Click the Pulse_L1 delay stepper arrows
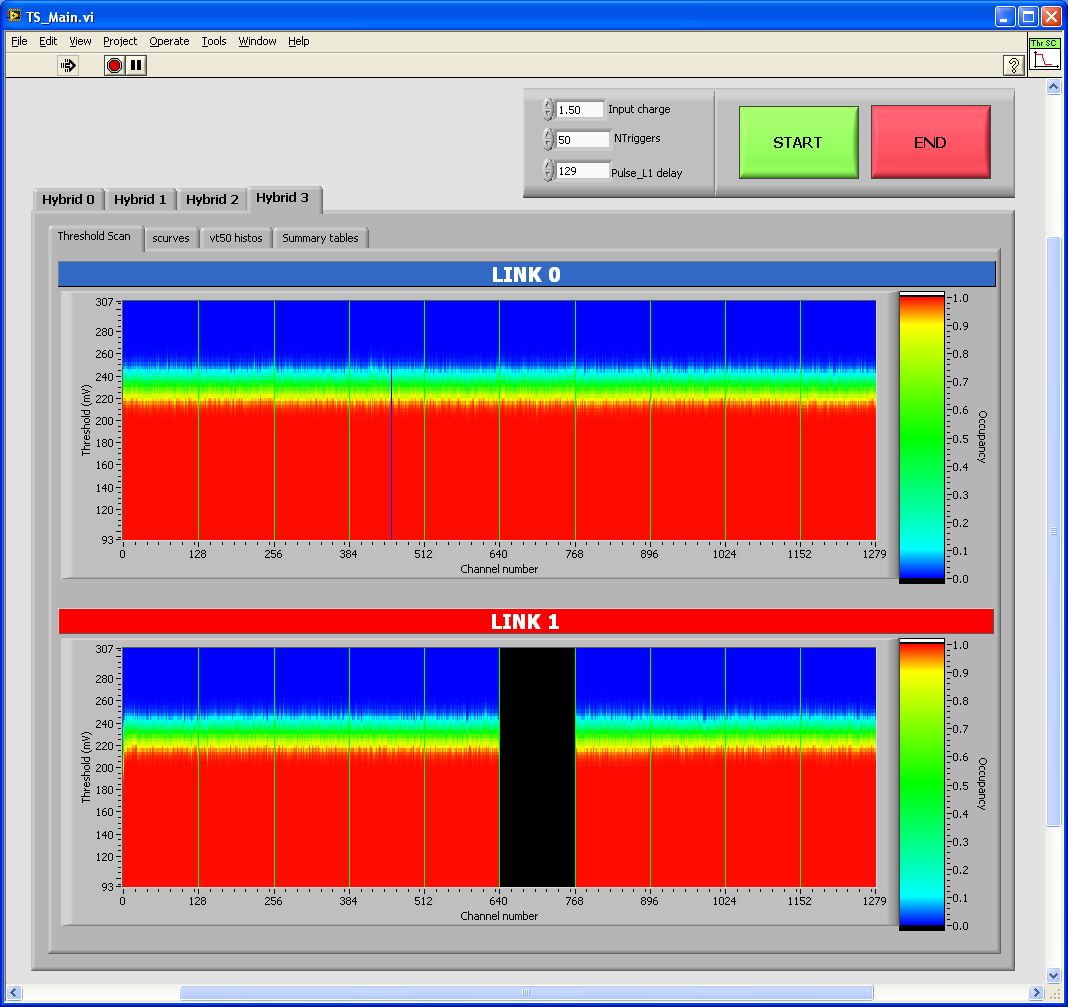The image size is (1068, 1007). (x=548, y=171)
